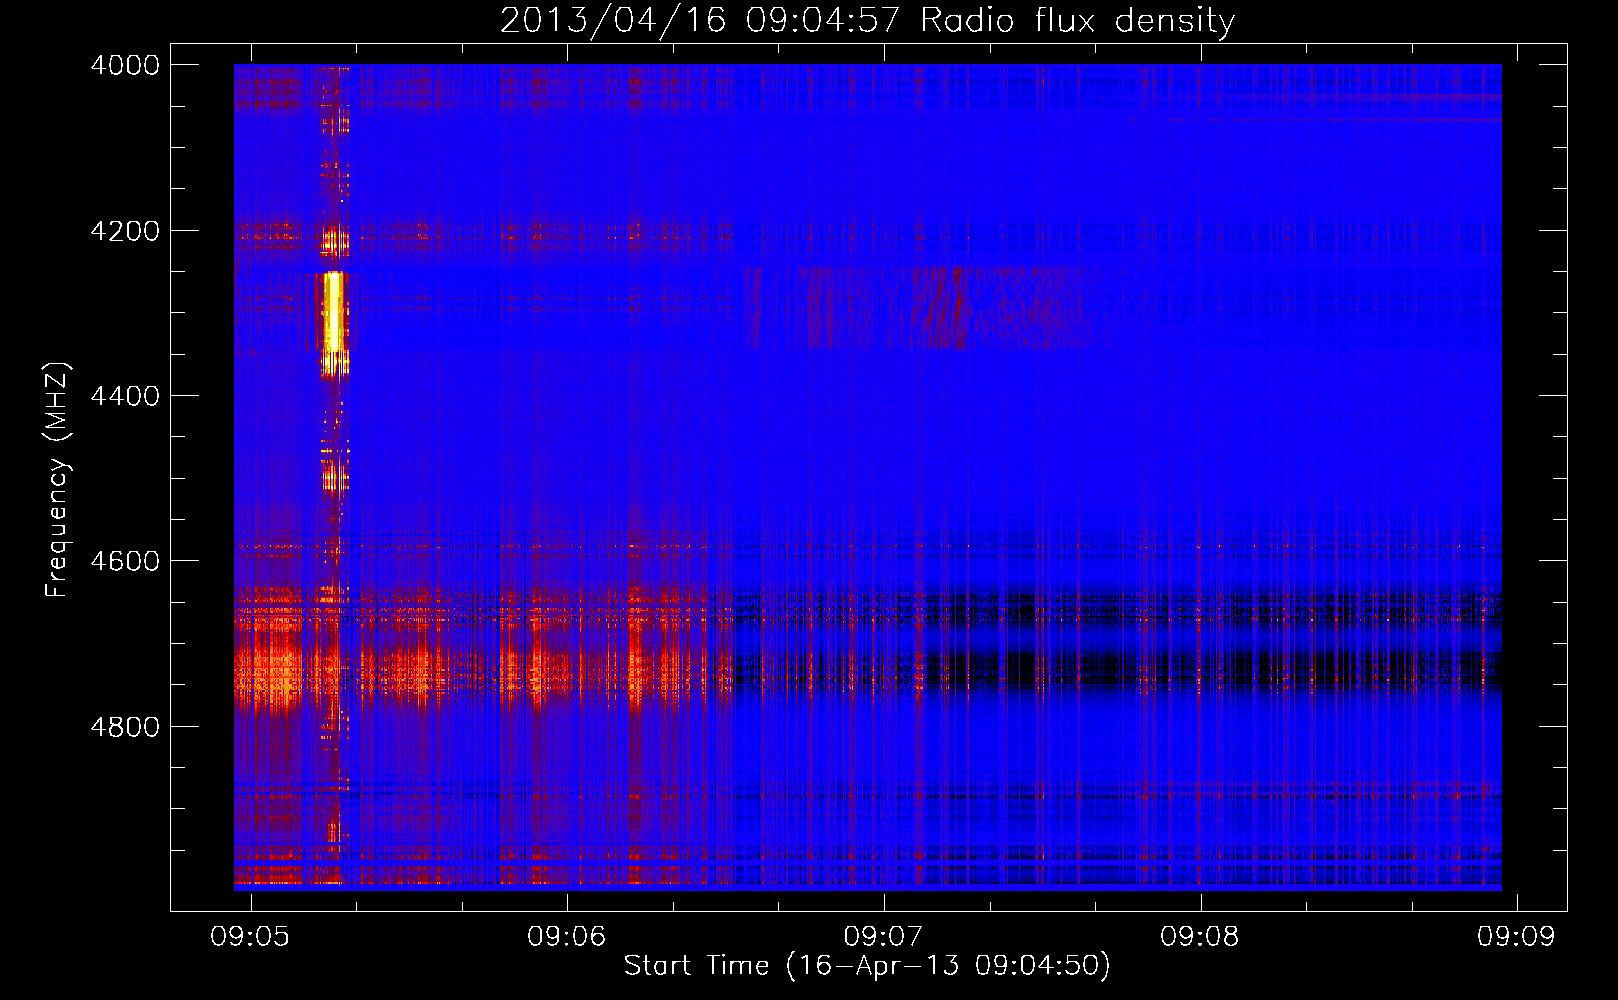Click the 09:09 time axis label

(1517, 936)
